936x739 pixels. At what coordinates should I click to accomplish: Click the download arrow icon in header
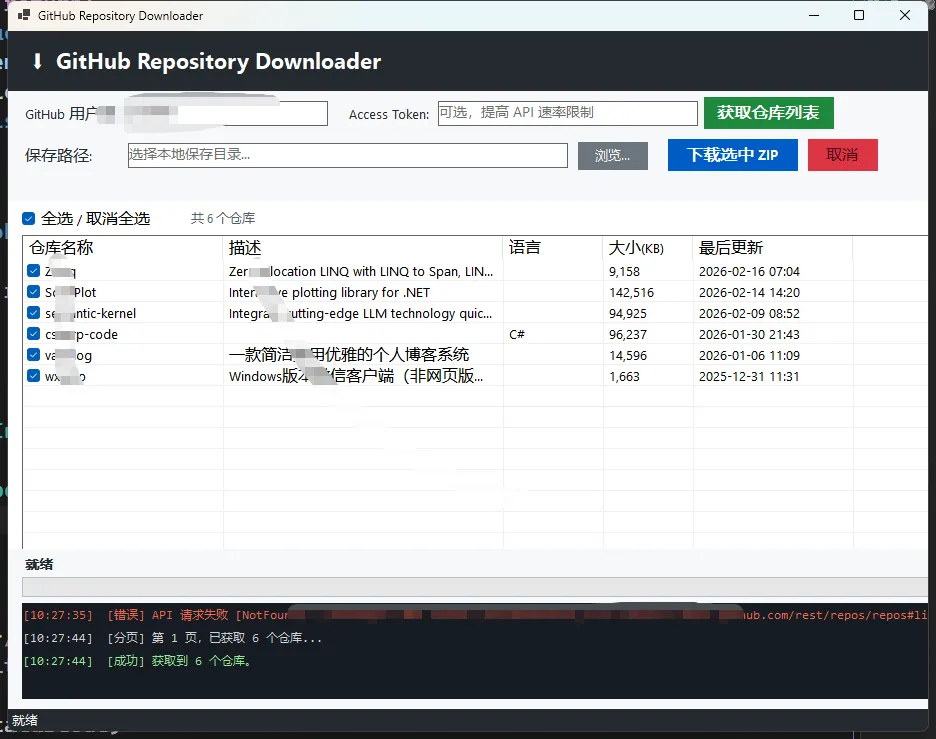pyautogui.click(x=38, y=62)
